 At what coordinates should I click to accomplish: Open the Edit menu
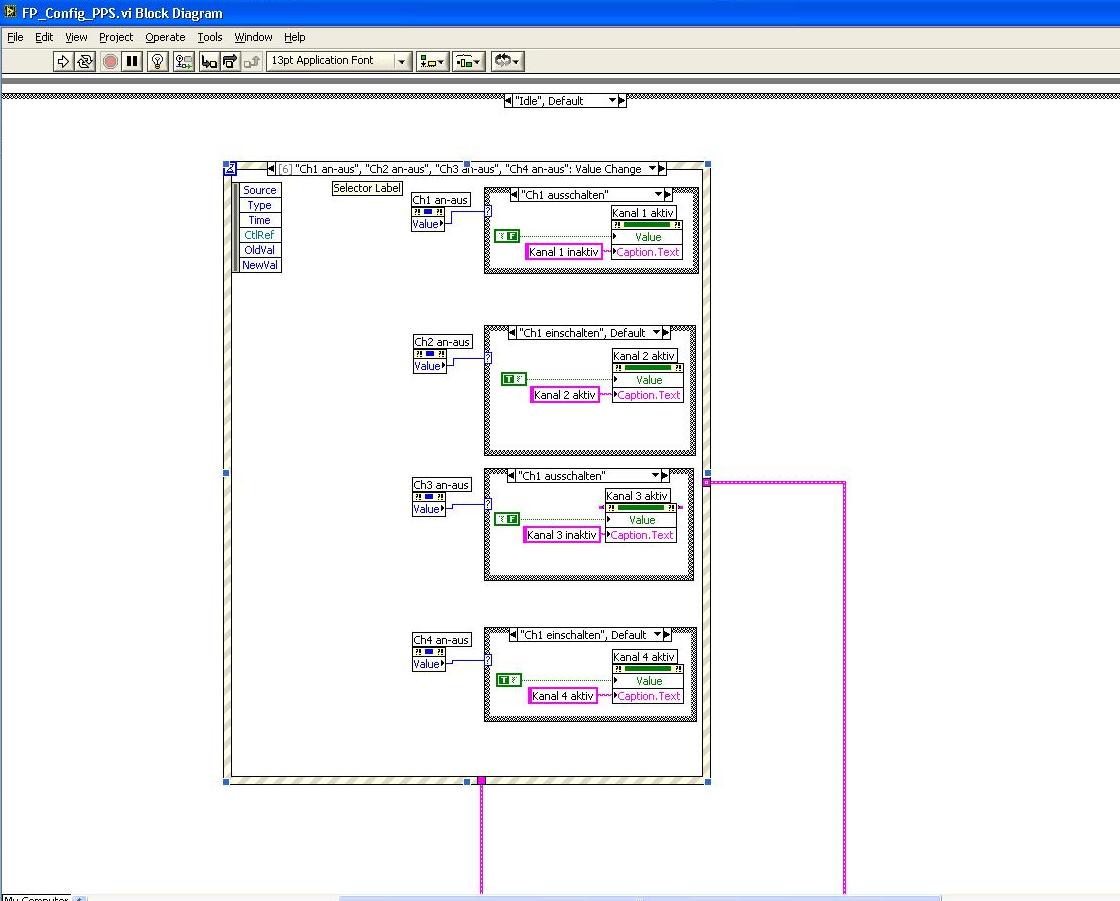(44, 37)
